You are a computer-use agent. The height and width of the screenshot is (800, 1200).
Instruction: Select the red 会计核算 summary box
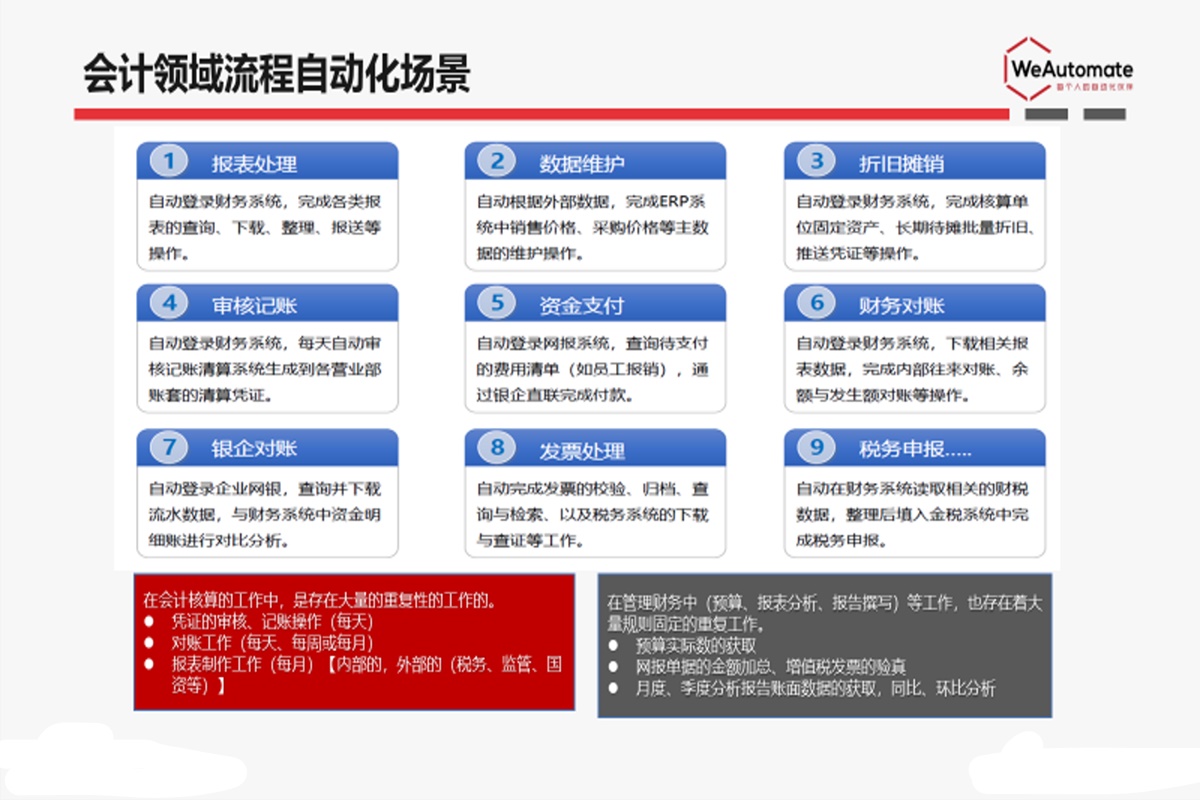(x=354, y=641)
